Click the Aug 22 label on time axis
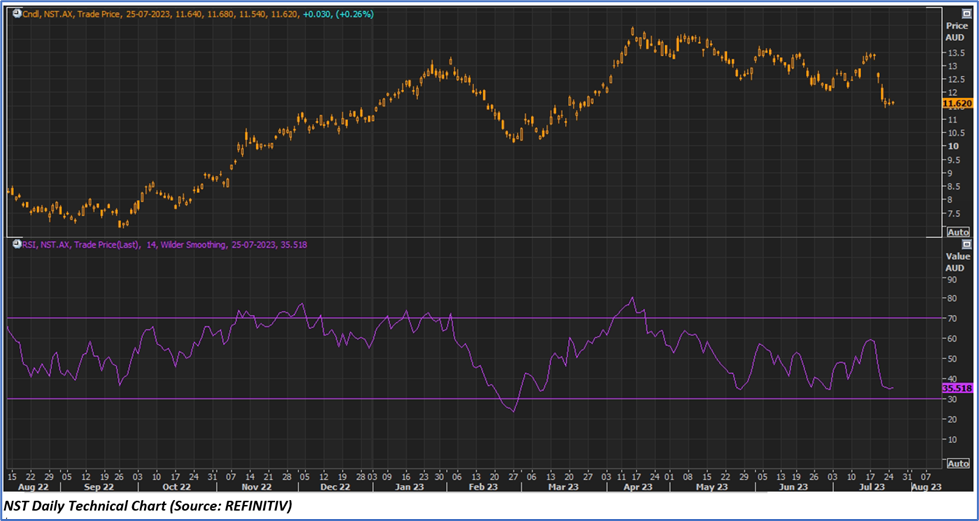Image resolution: width=979 pixels, height=521 pixels. (27, 487)
